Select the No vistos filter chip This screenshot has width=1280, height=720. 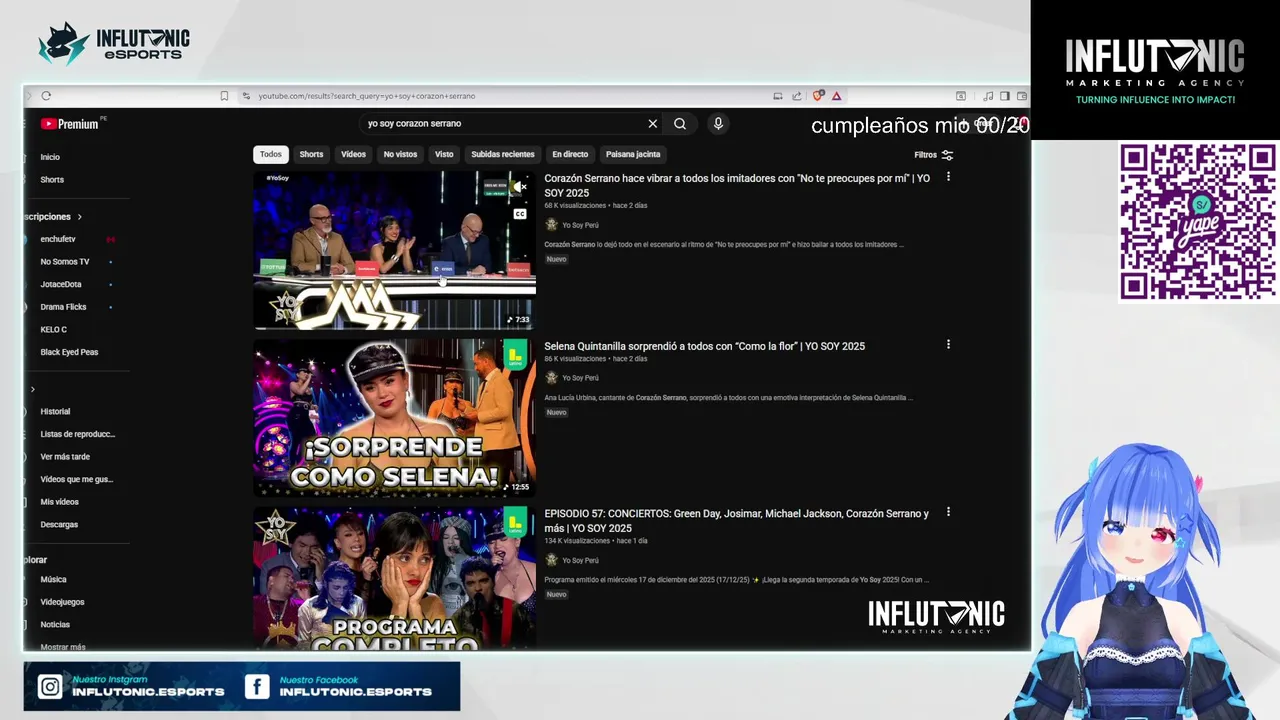point(400,154)
